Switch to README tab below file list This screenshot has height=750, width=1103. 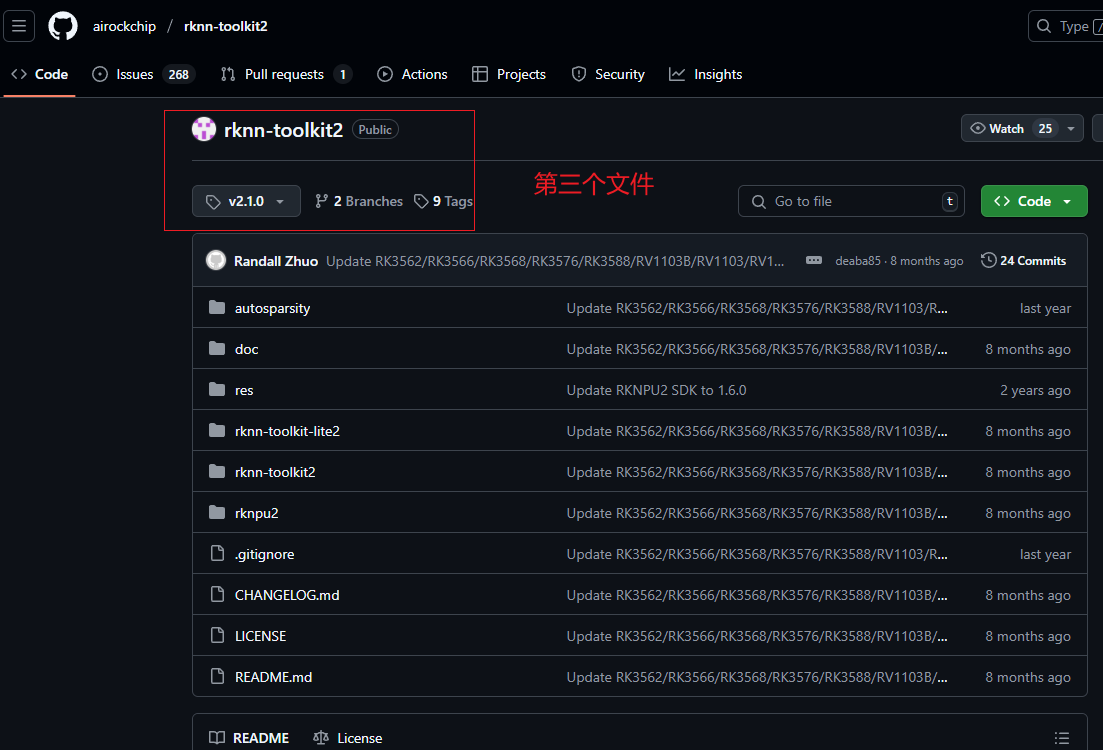tap(249, 737)
